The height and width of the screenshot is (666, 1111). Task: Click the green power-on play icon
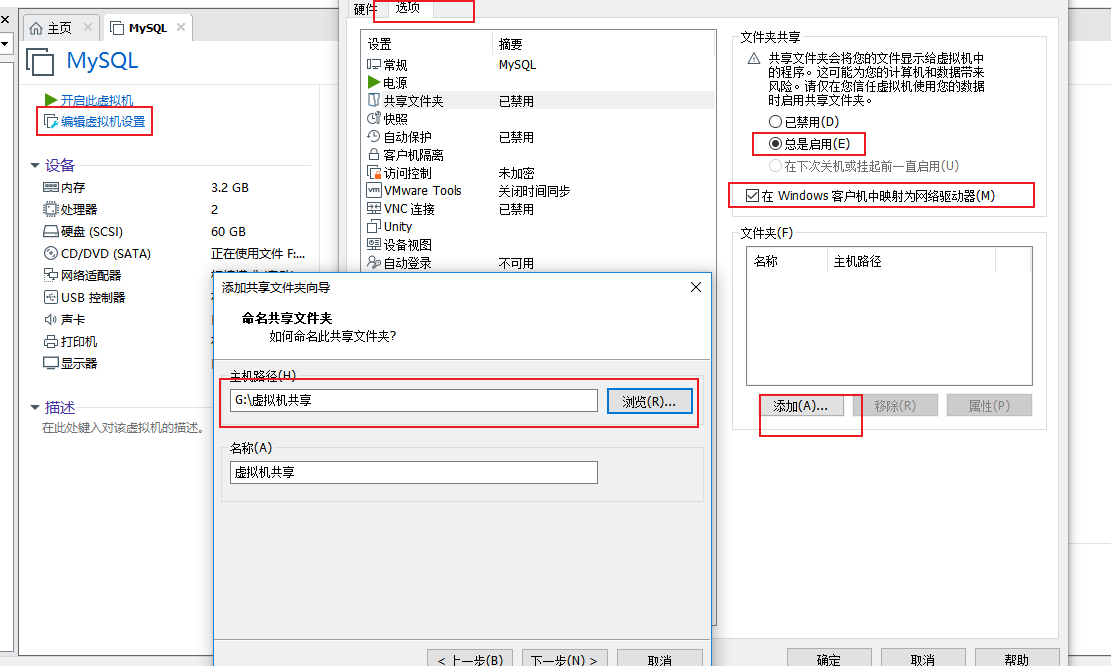(51, 100)
